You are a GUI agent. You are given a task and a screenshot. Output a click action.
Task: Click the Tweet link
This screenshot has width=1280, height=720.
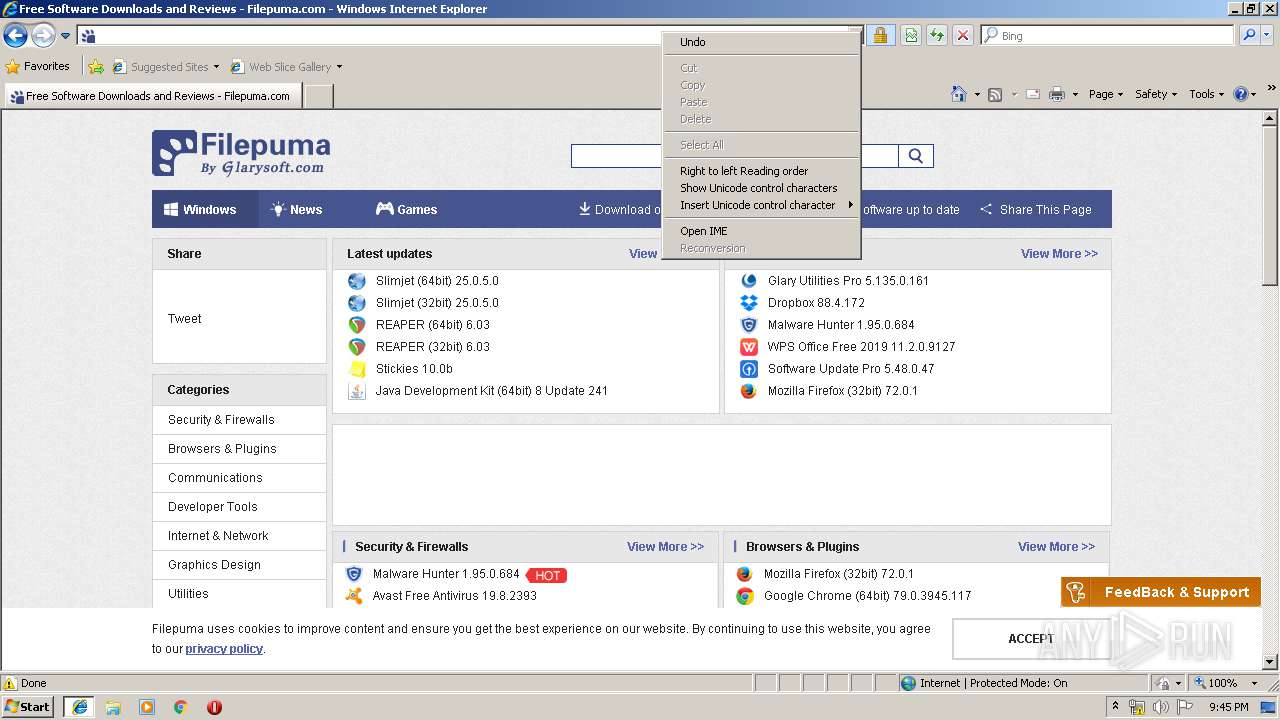[185, 318]
